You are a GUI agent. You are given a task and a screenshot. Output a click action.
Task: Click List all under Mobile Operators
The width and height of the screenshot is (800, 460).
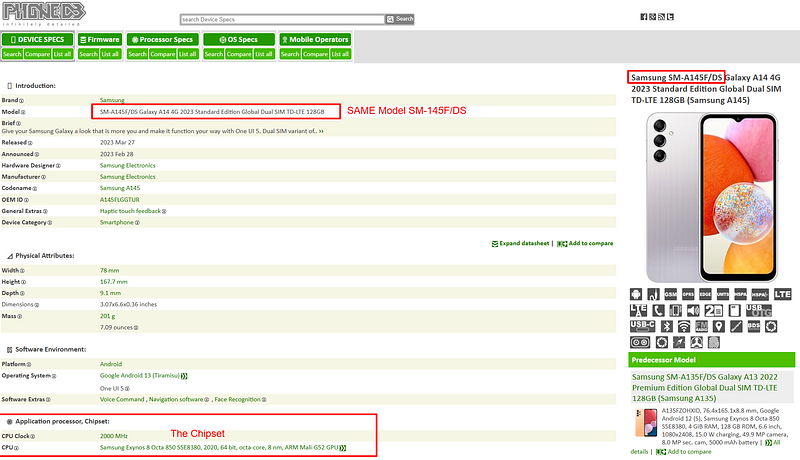tap(340, 54)
